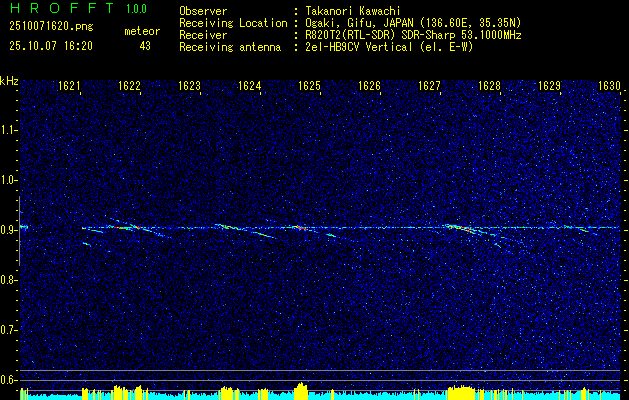Click the 1629 time marker
This screenshot has width=629, height=400.
pyautogui.click(x=549, y=85)
